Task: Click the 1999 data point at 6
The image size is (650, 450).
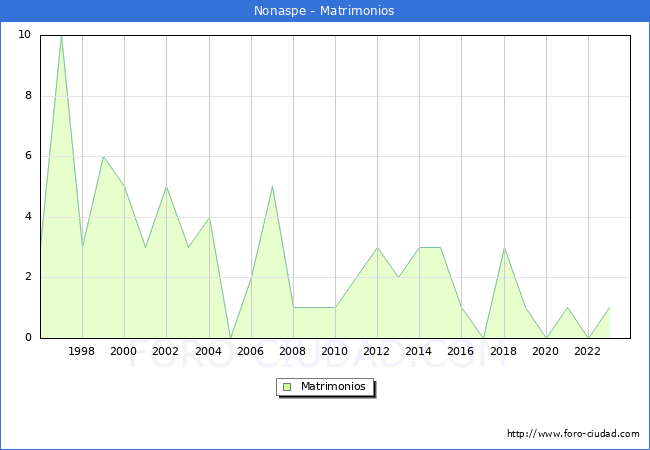Action: 103,157
